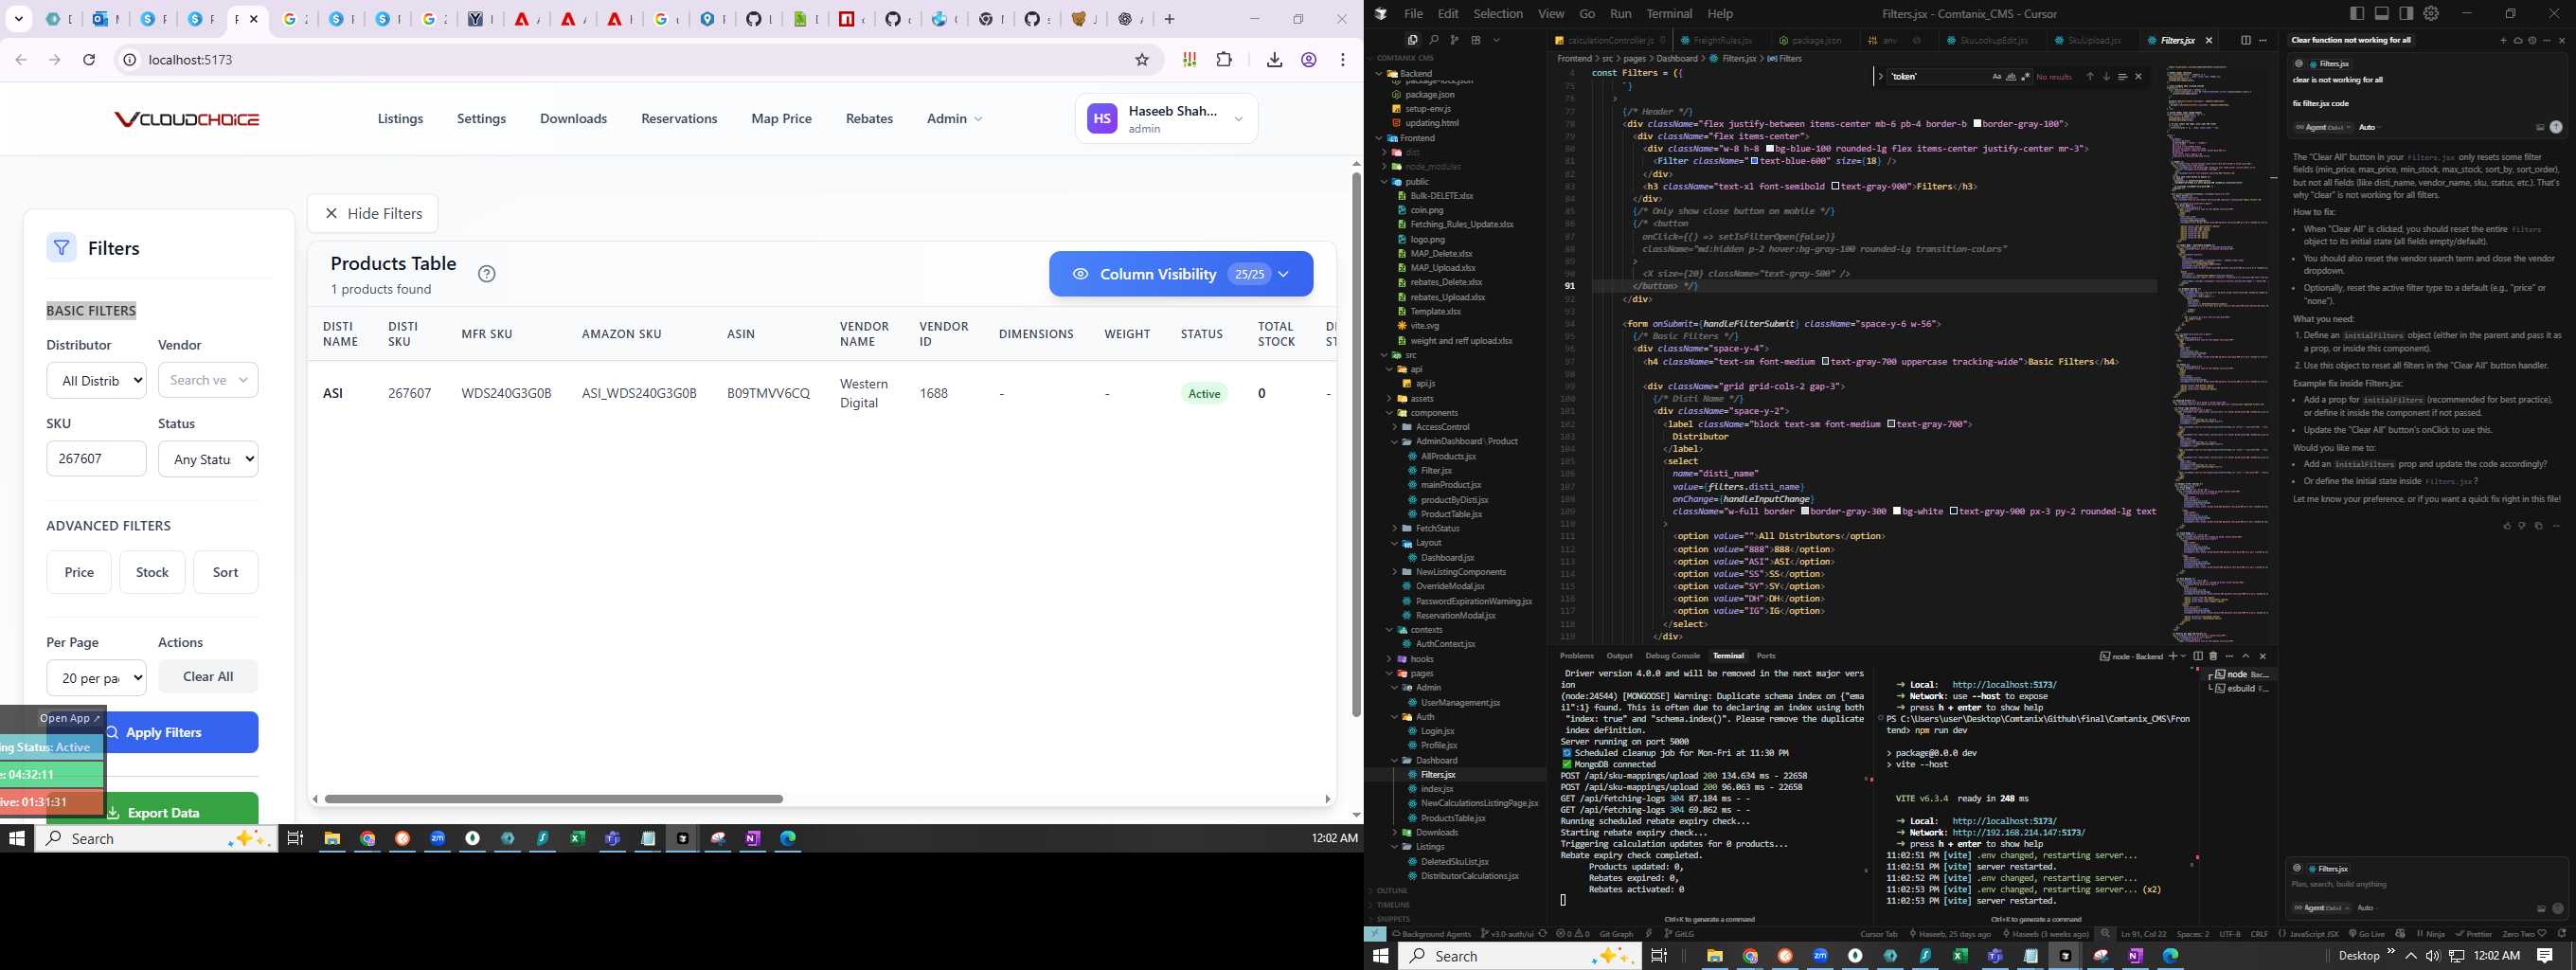
Task: Open the Chrome extensions puzzle icon
Action: pyautogui.click(x=1224, y=60)
